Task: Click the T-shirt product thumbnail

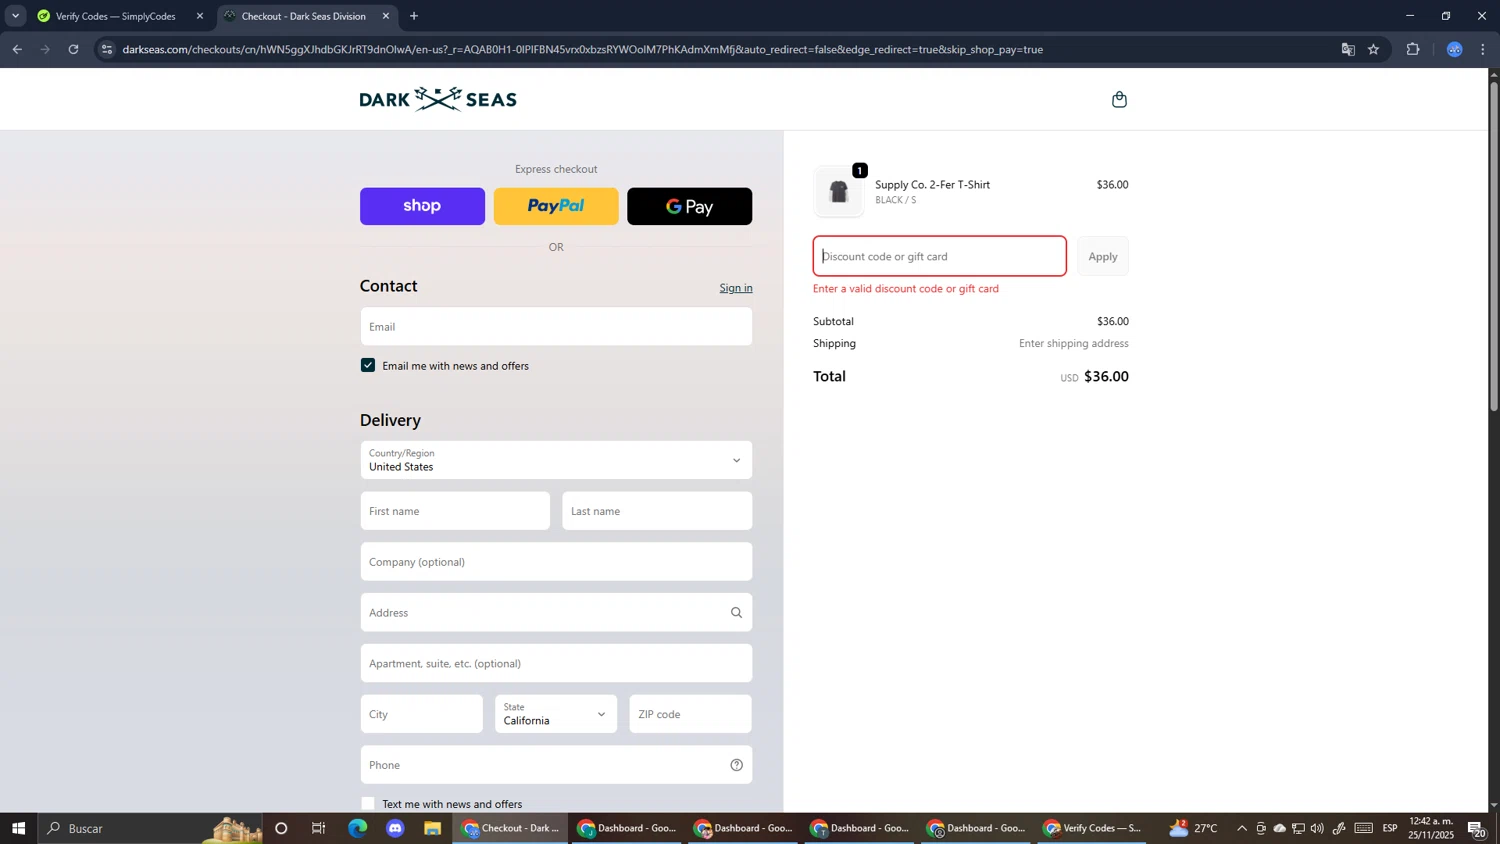Action: [x=839, y=192]
